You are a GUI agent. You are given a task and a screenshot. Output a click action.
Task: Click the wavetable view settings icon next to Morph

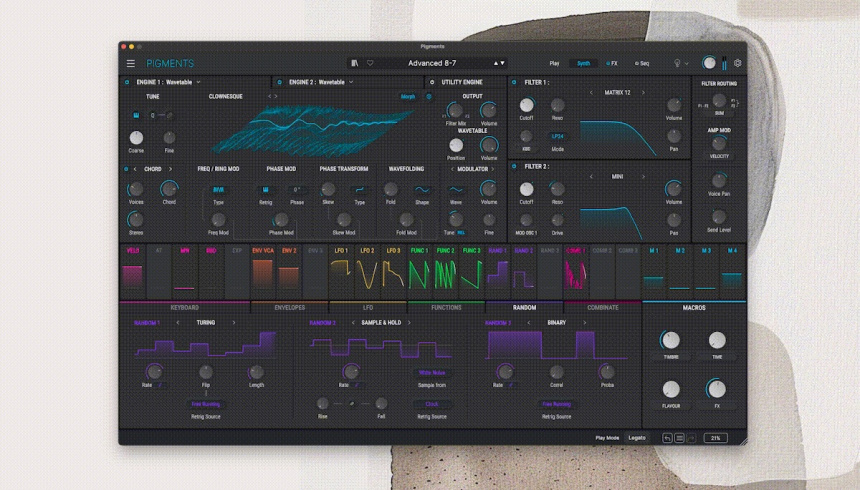pos(429,97)
